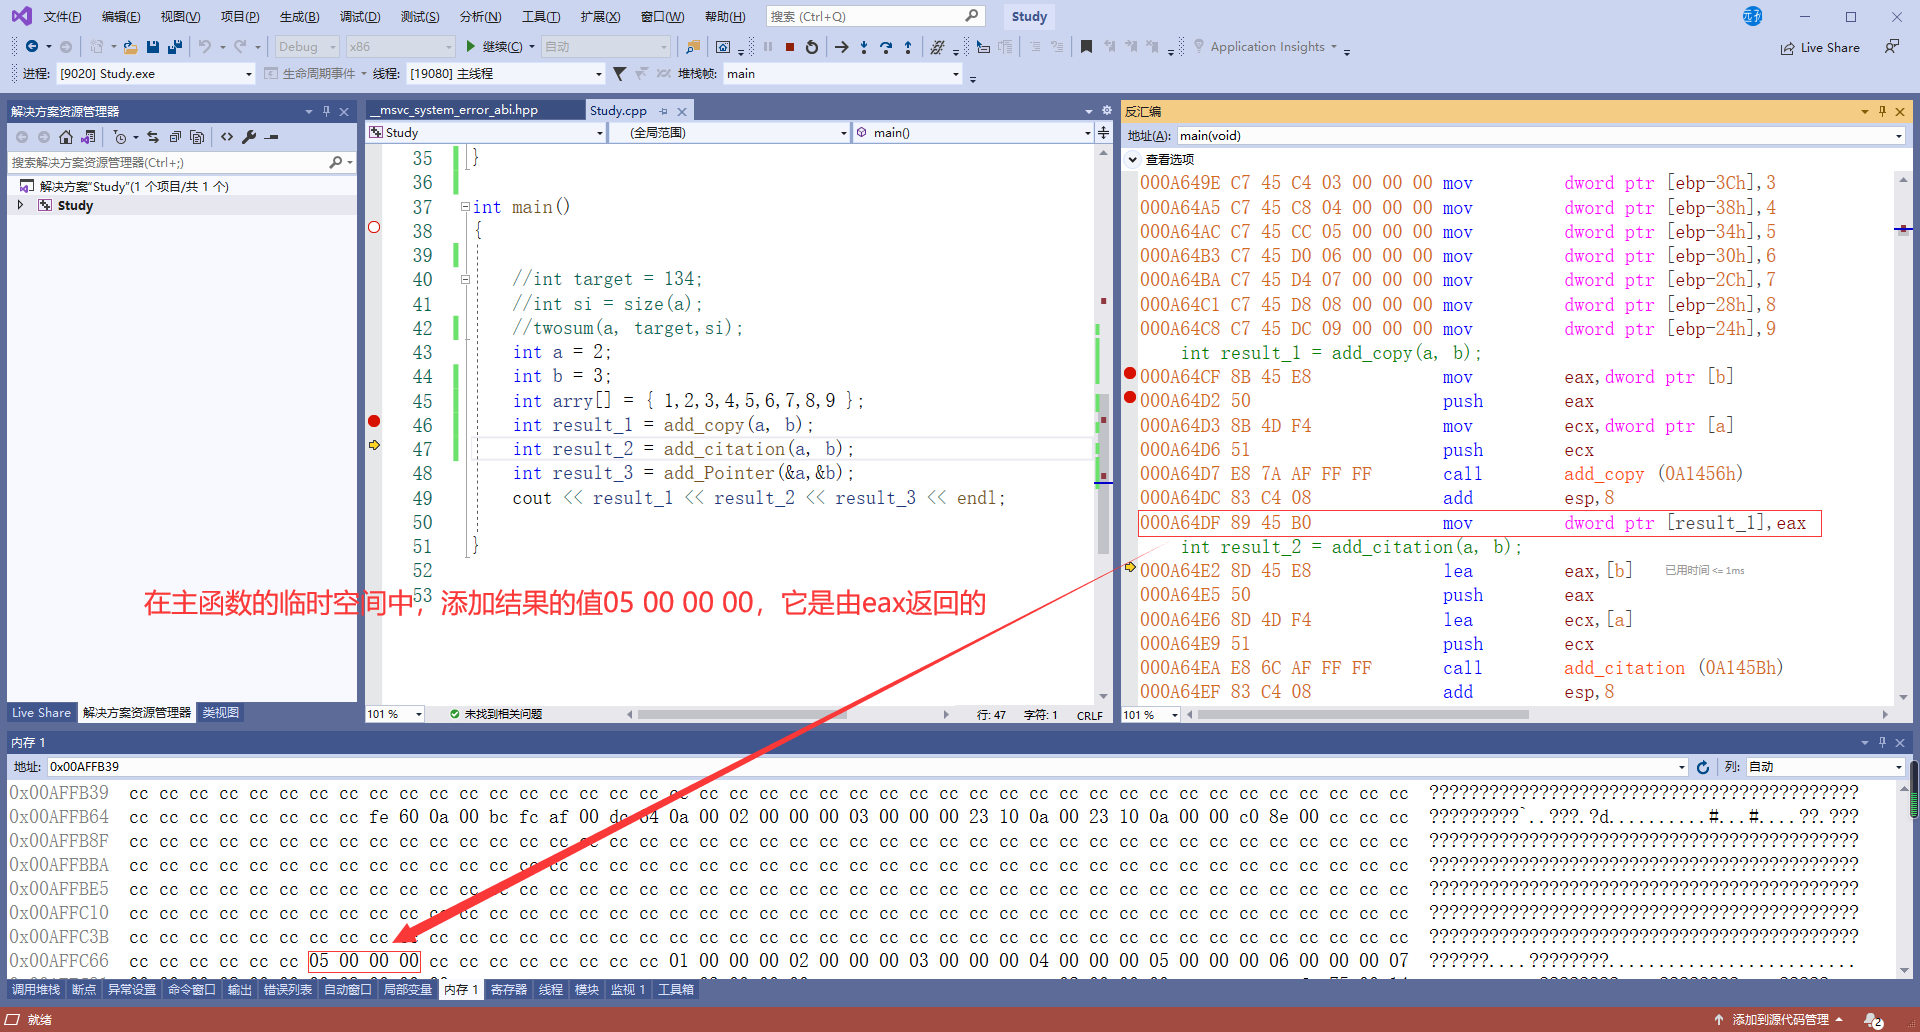Open the Debug configuration dropdown

pos(308,46)
